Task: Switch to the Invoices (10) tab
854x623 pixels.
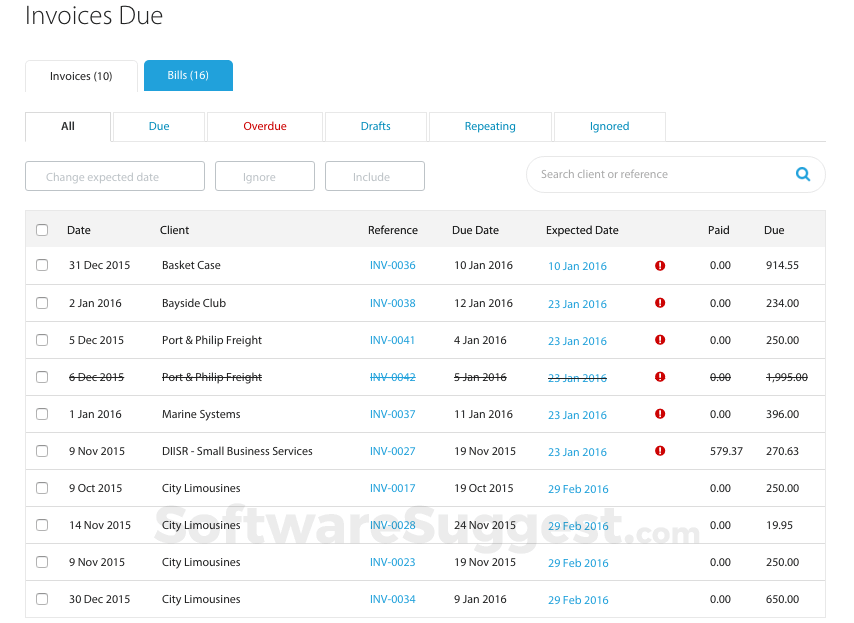Action: tap(80, 75)
